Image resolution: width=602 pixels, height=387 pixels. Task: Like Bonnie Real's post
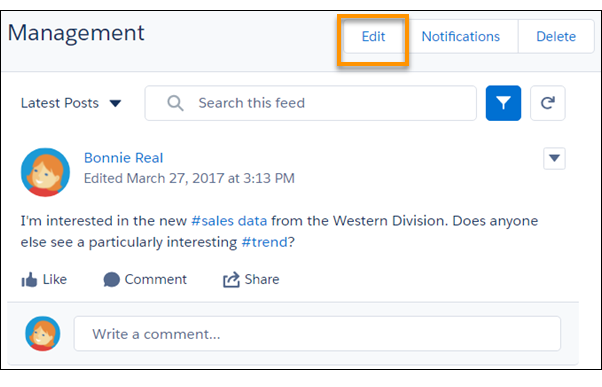coord(44,279)
